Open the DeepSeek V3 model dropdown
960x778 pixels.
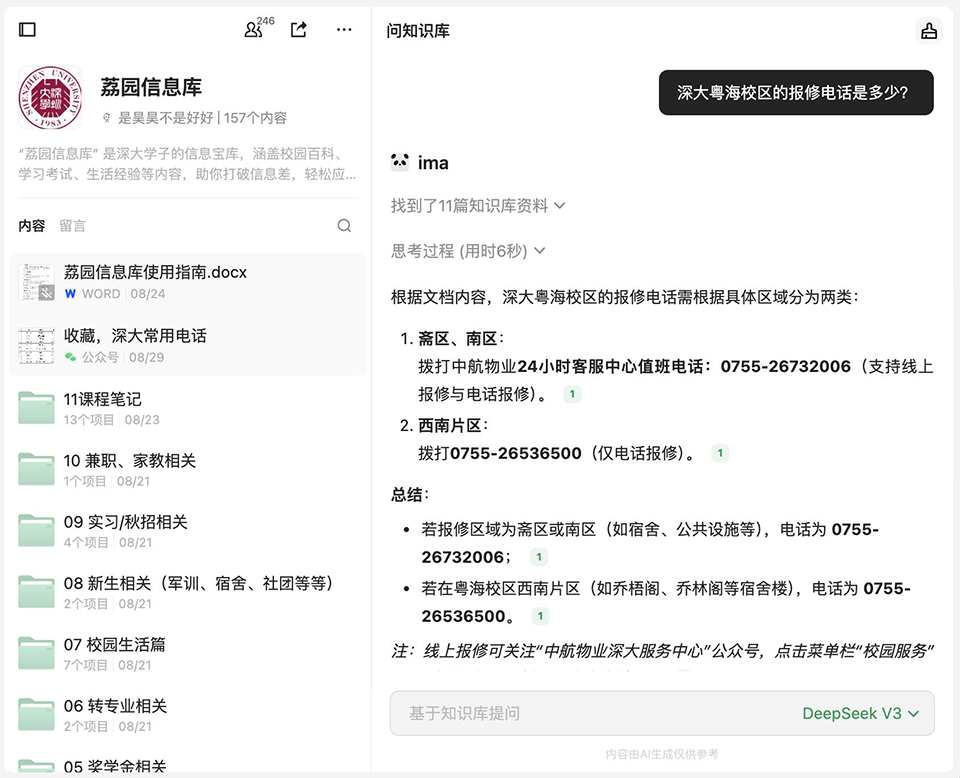[861, 713]
